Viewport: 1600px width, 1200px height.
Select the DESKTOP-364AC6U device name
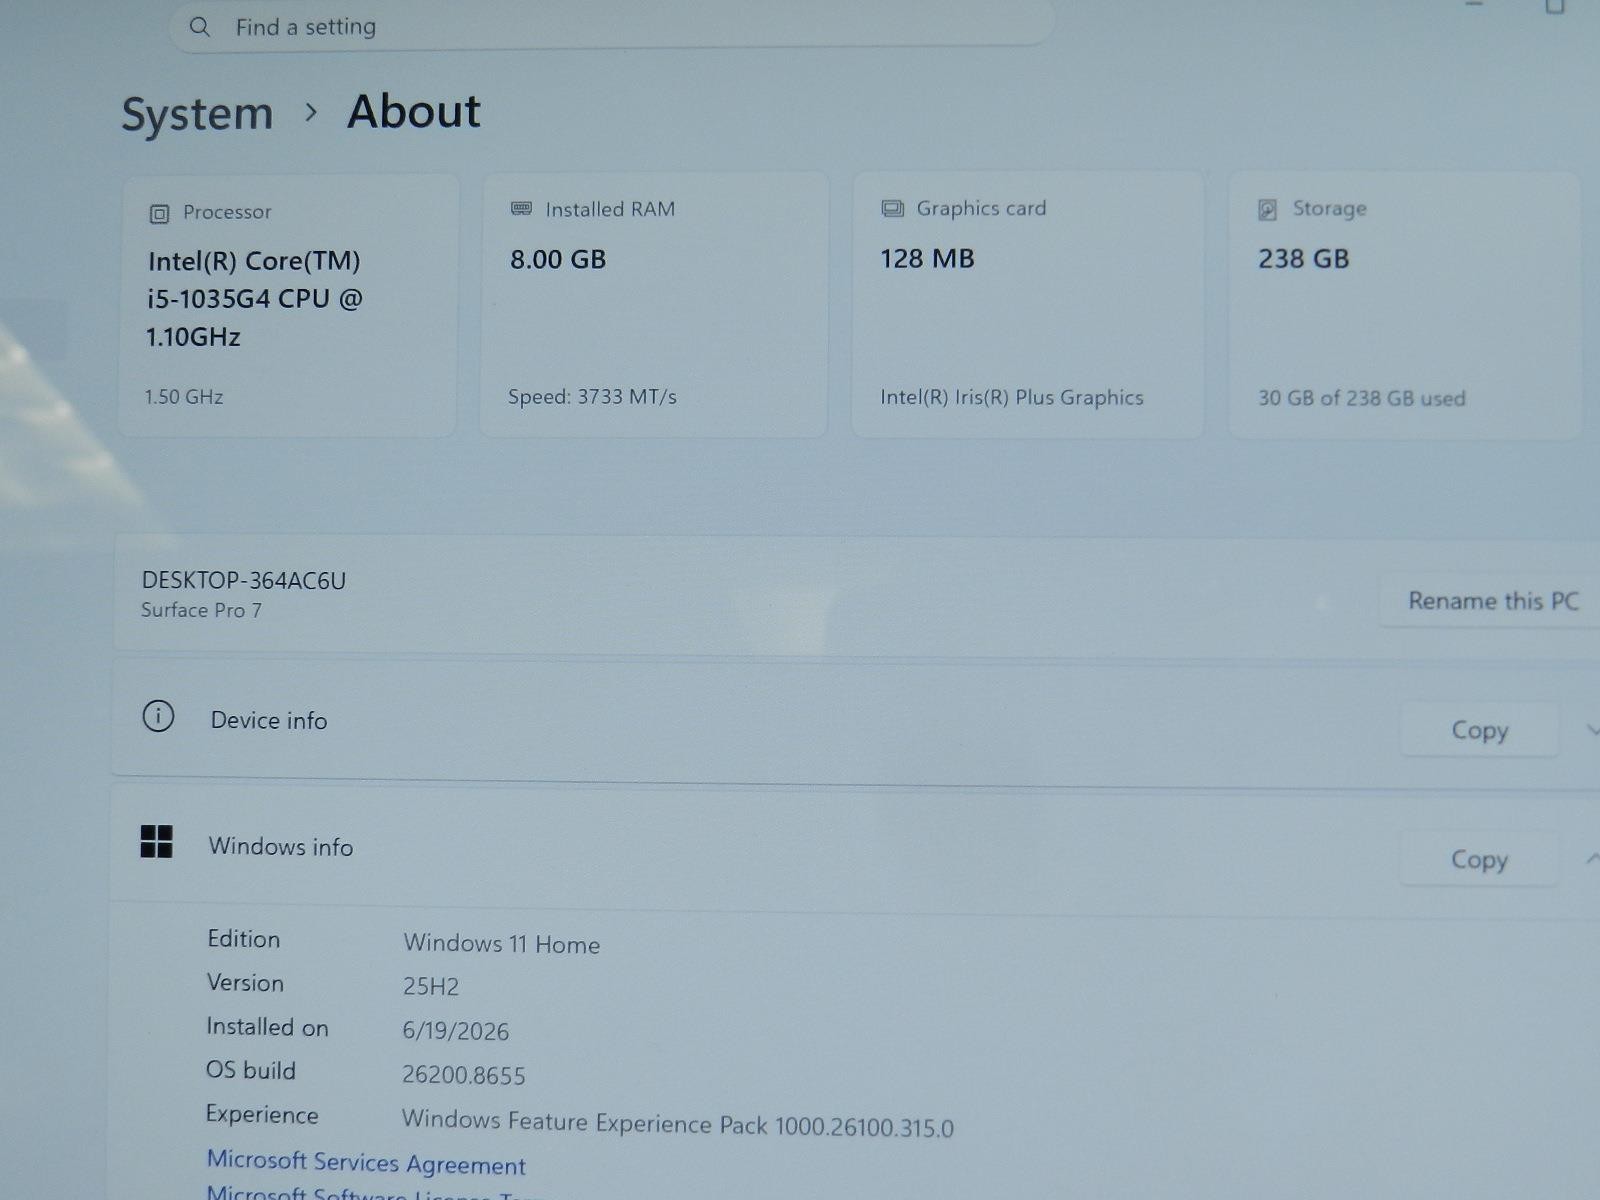pyautogui.click(x=244, y=581)
